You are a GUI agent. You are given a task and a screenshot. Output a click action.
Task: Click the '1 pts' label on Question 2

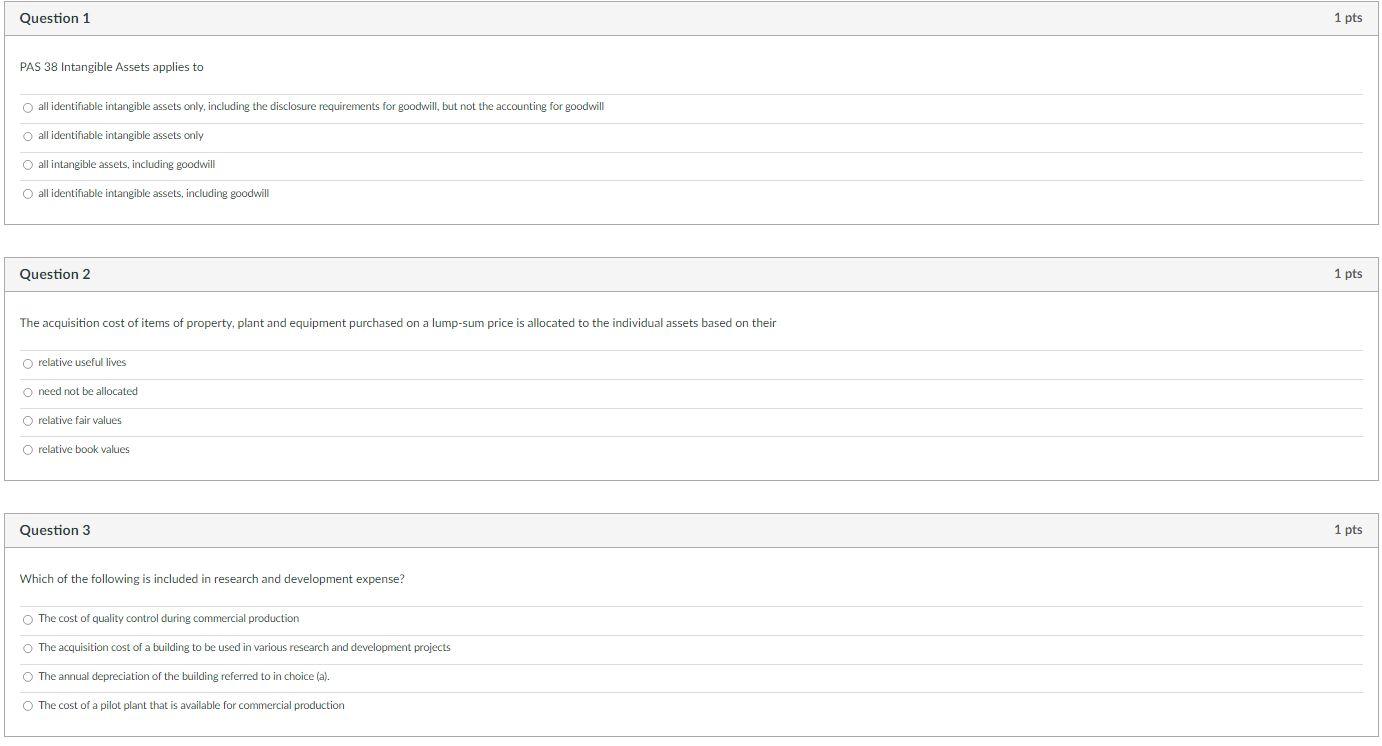[x=1347, y=273]
